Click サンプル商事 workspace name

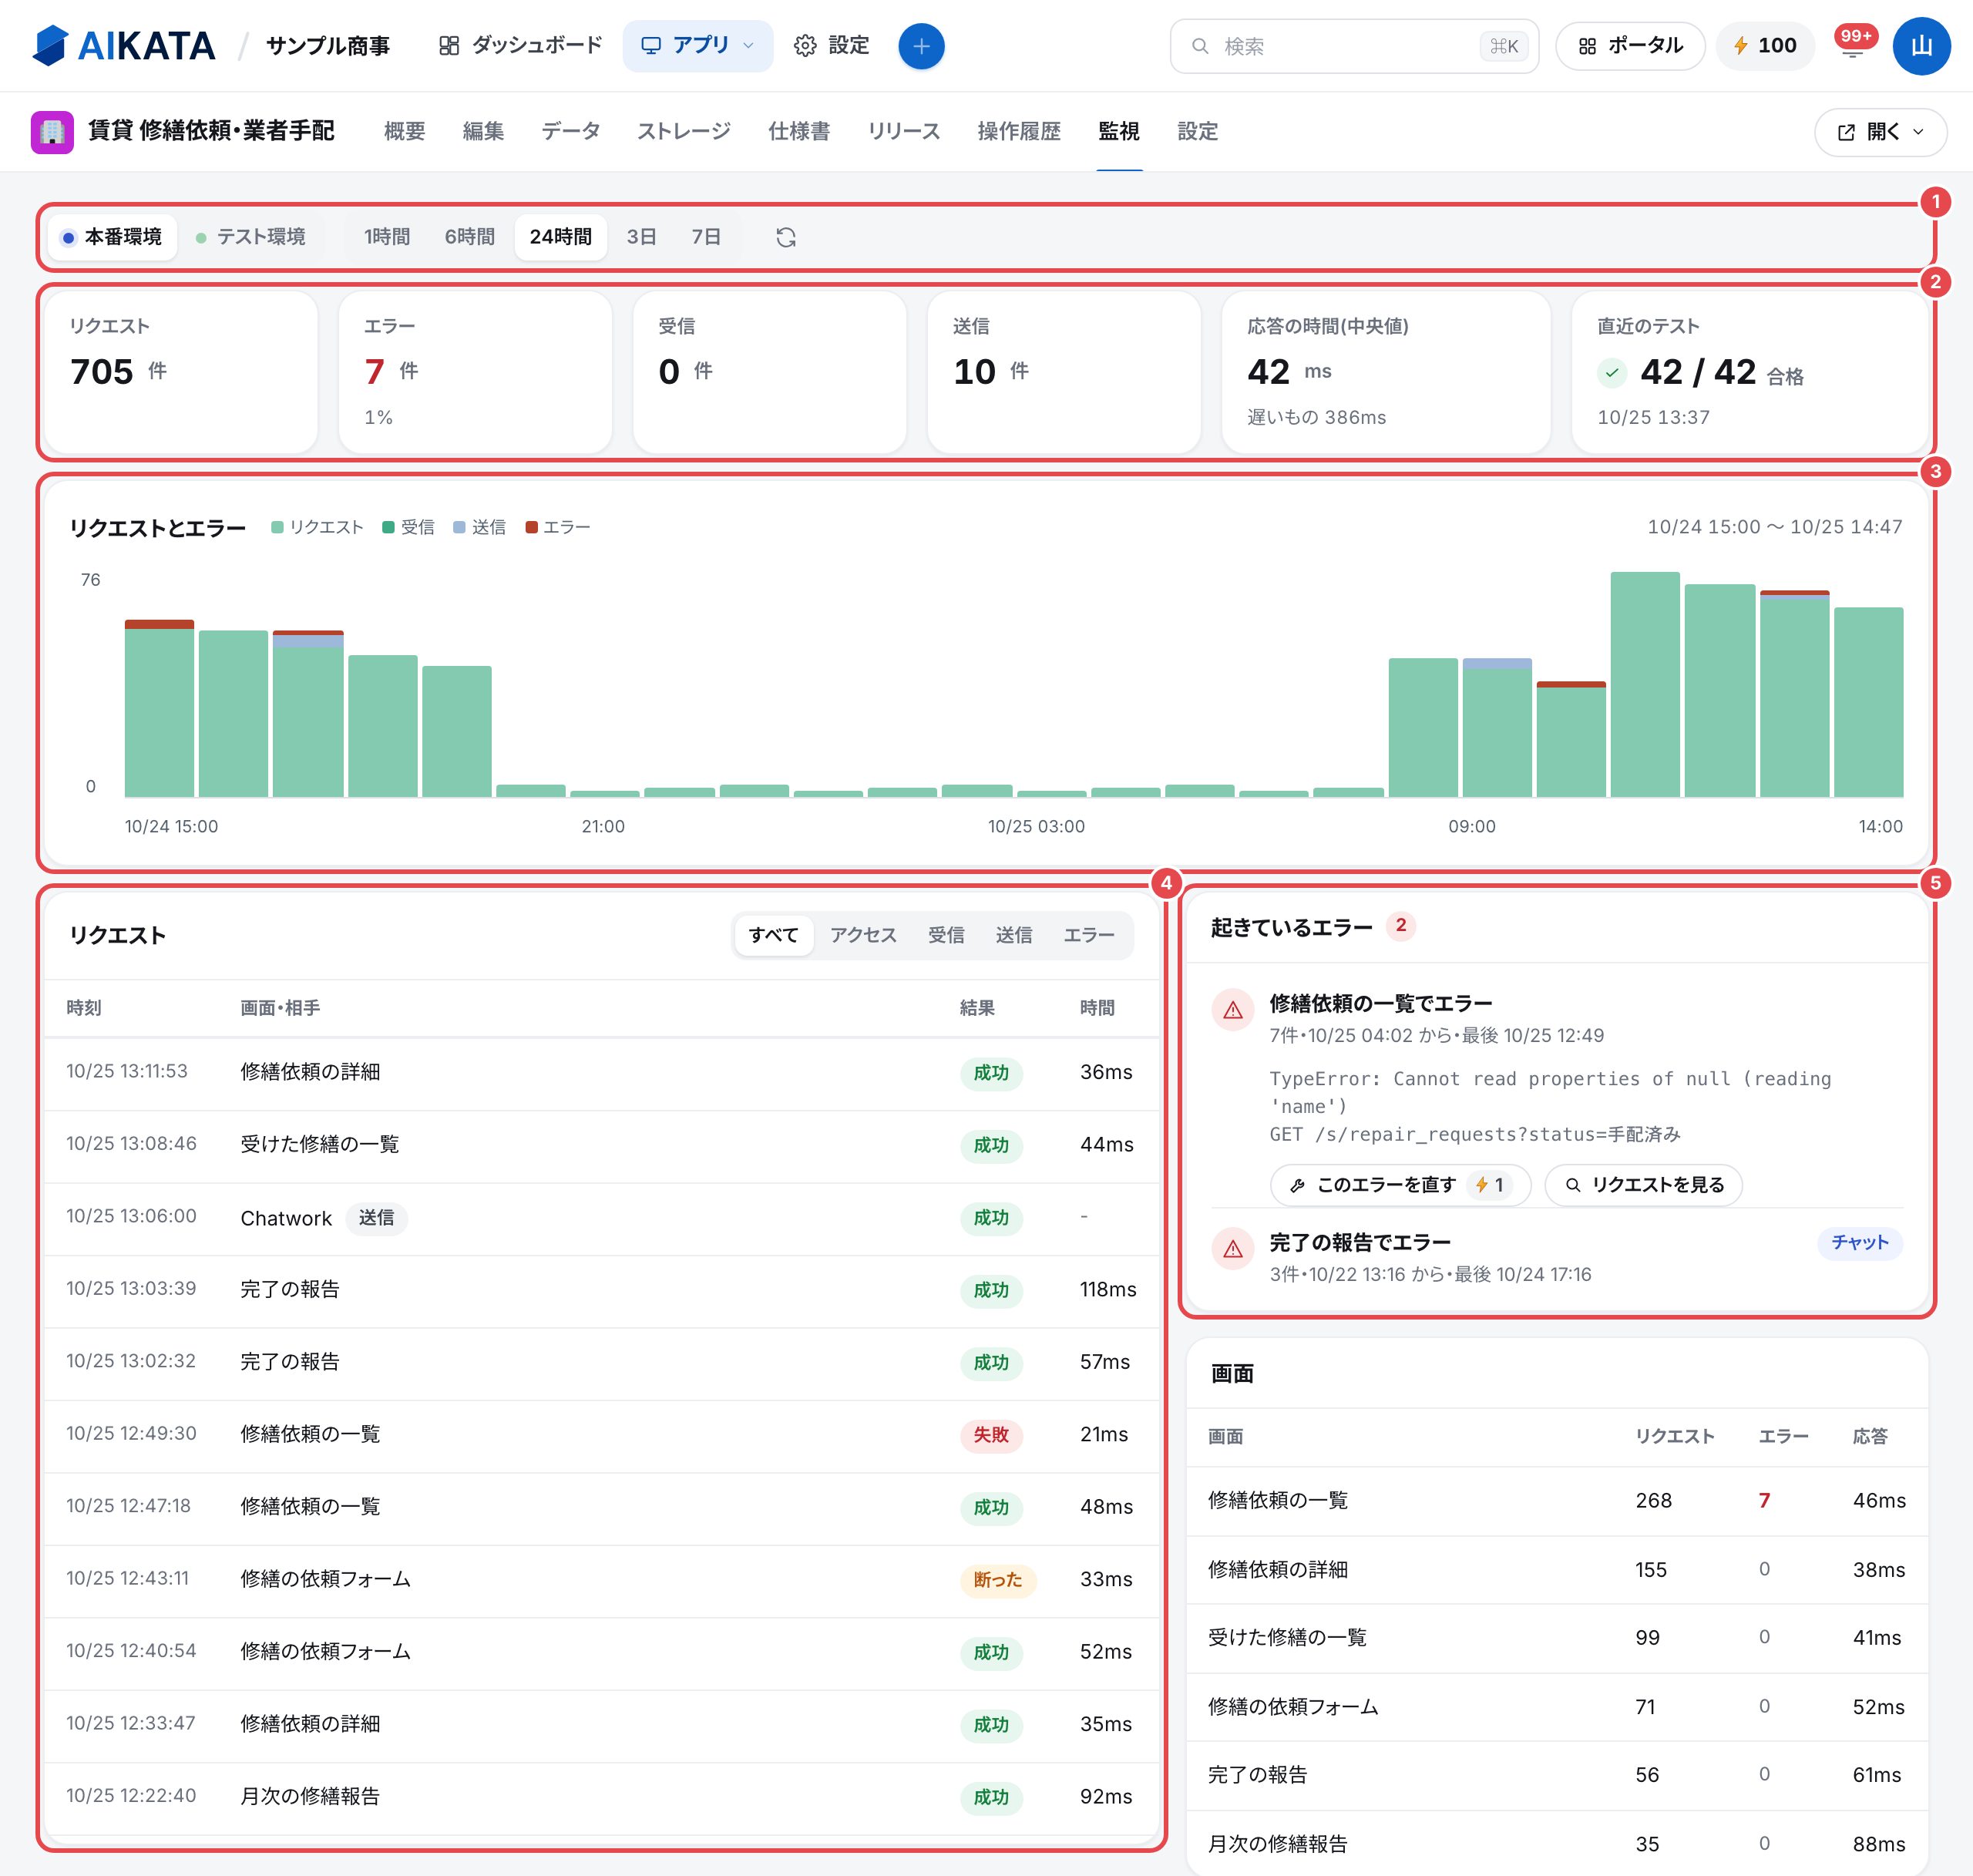(327, 46)
